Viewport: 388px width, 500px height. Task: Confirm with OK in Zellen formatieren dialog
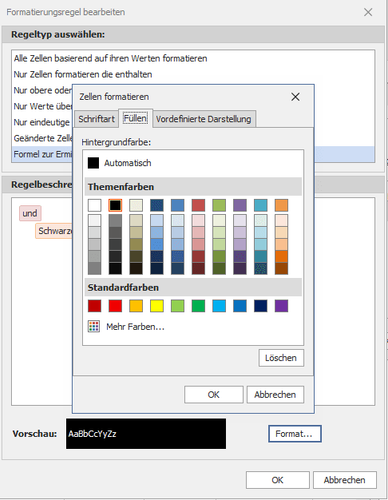[214, 395]
